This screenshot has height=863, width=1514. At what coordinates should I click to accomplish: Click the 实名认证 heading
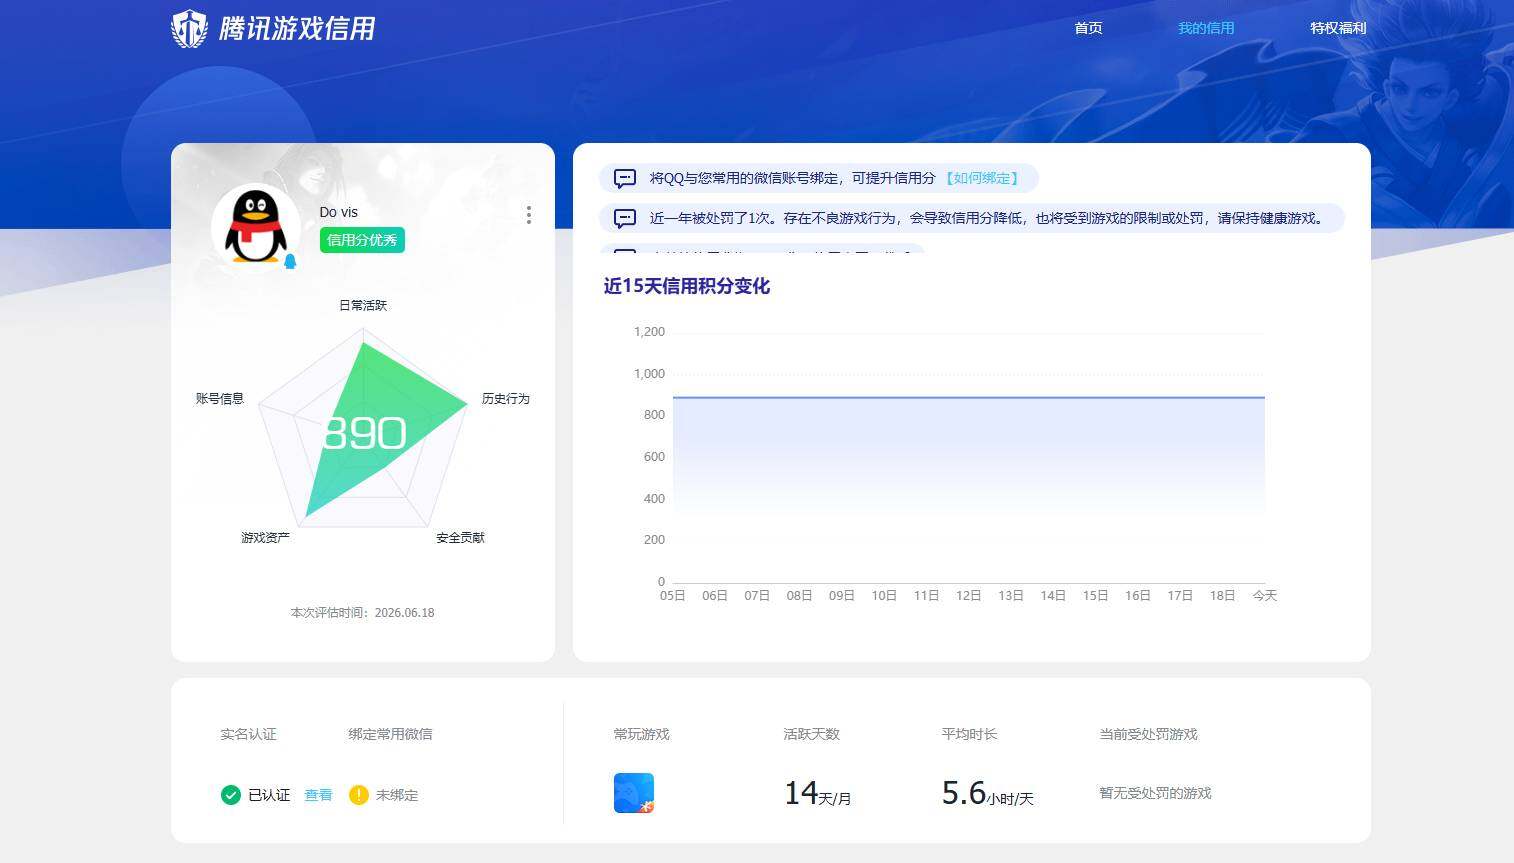[x=248, y=734]
